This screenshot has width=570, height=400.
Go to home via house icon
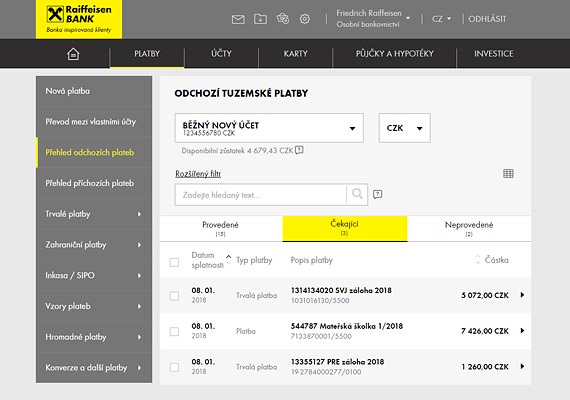[73, 54]
